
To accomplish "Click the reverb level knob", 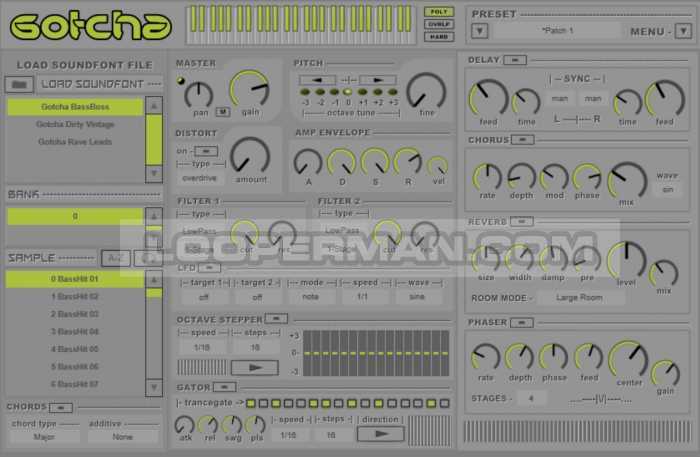I will [x=626, y=261].
